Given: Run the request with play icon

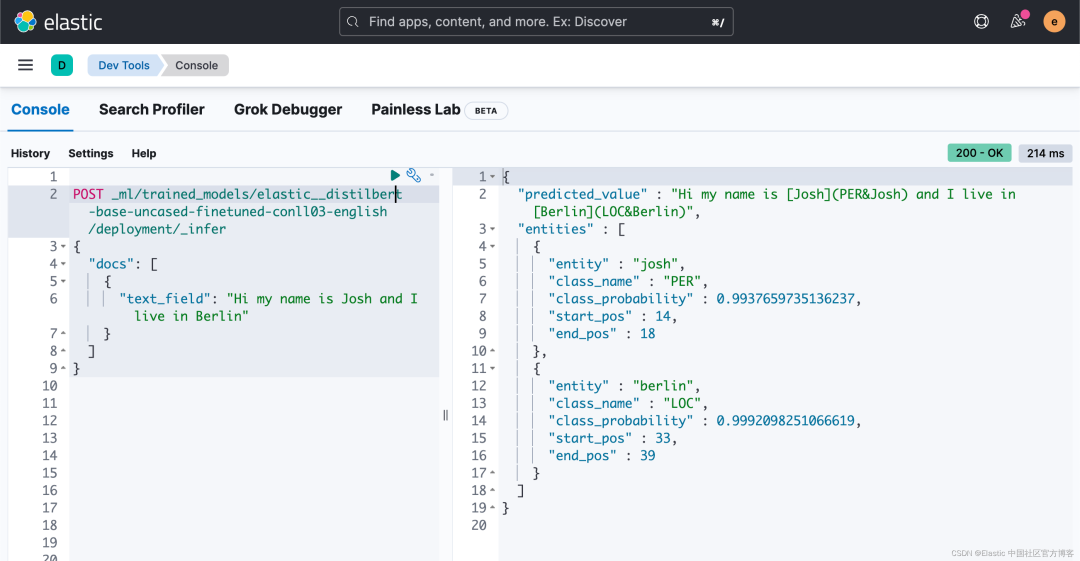Looking at the screenshot, I should coord(396,175).
